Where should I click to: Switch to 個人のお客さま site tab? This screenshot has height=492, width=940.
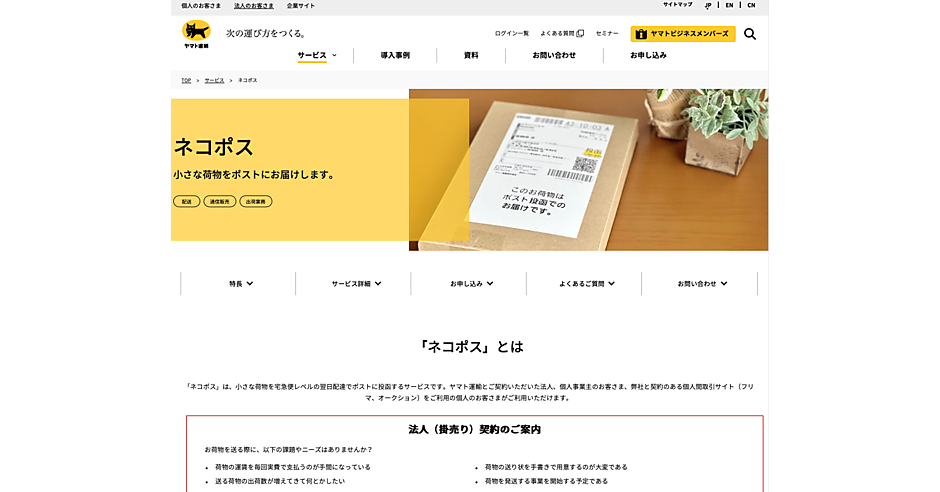201,6
